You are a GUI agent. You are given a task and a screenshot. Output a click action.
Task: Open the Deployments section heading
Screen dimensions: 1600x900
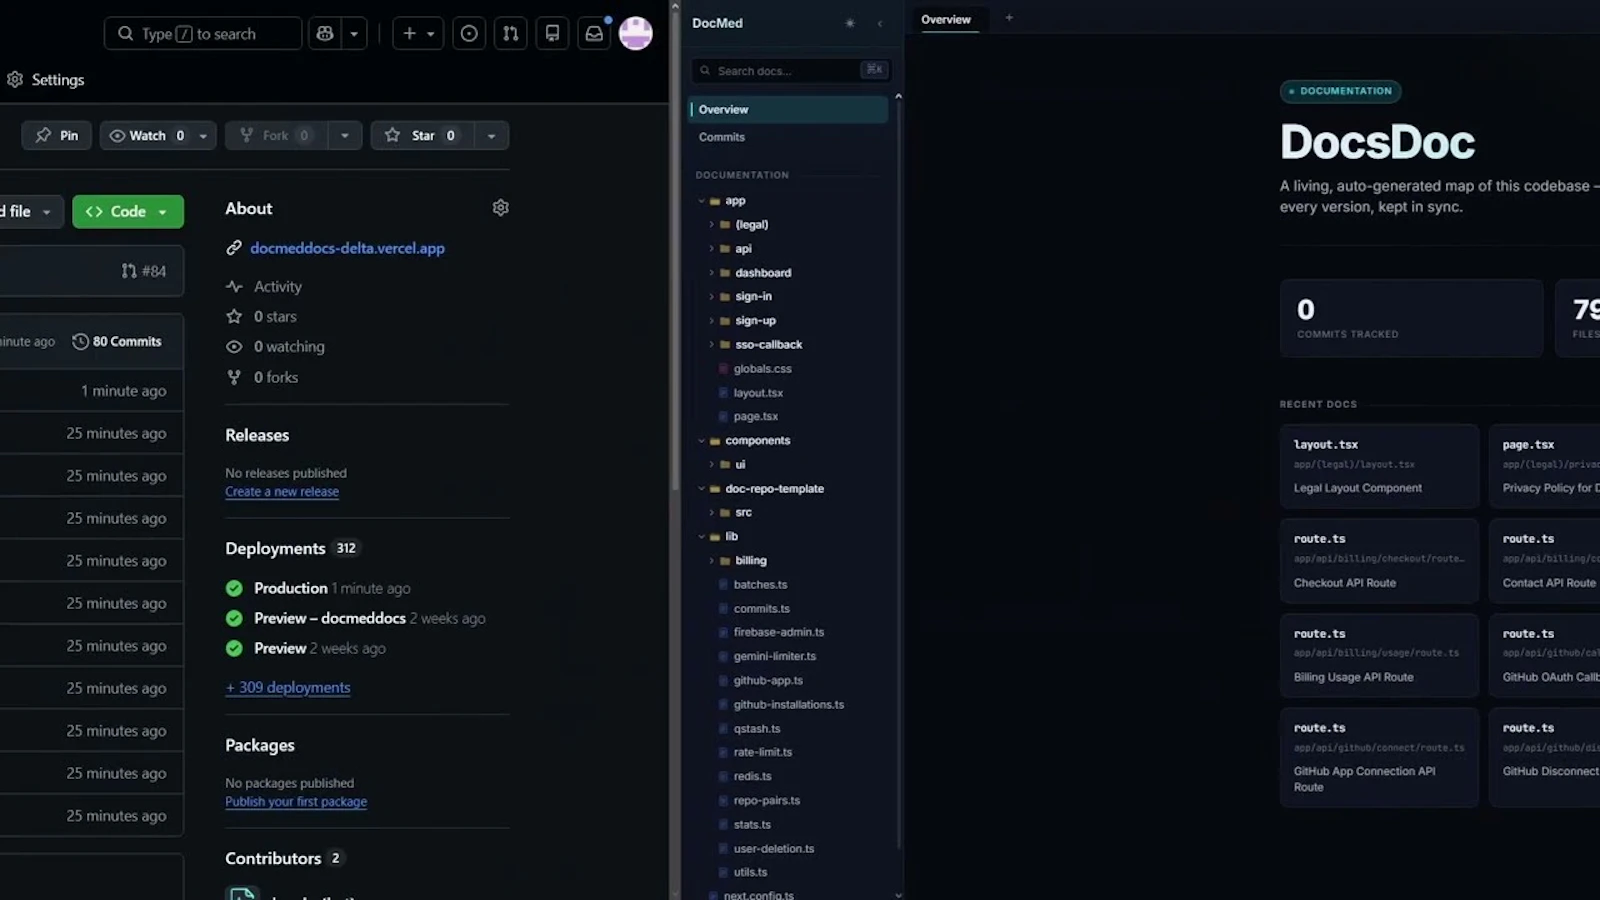point(275,549)
